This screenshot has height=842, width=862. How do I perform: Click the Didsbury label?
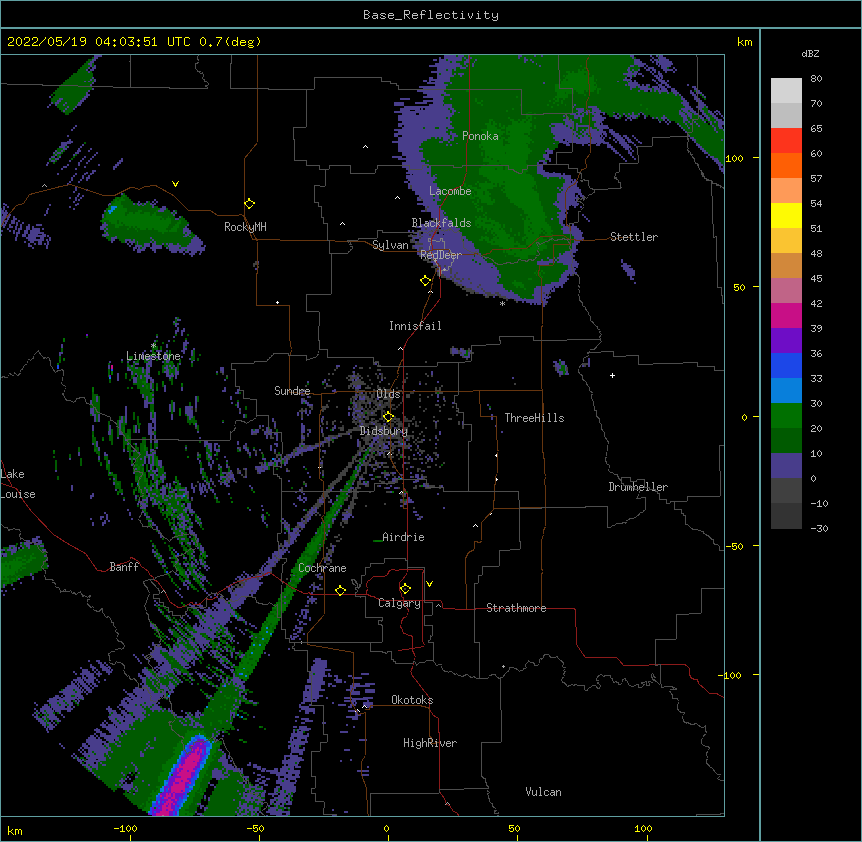point(384,431)
